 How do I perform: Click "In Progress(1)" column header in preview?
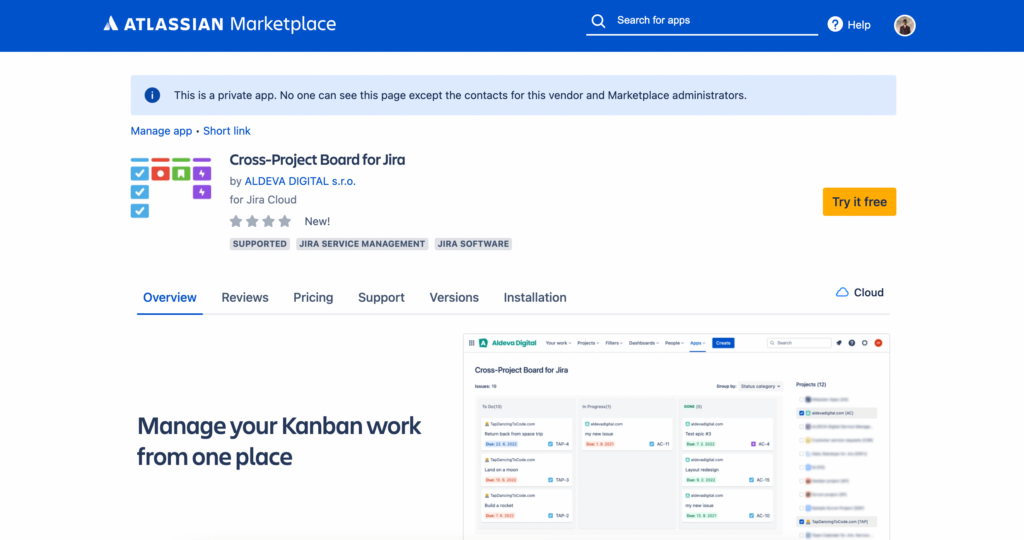[x=597, y=407]
